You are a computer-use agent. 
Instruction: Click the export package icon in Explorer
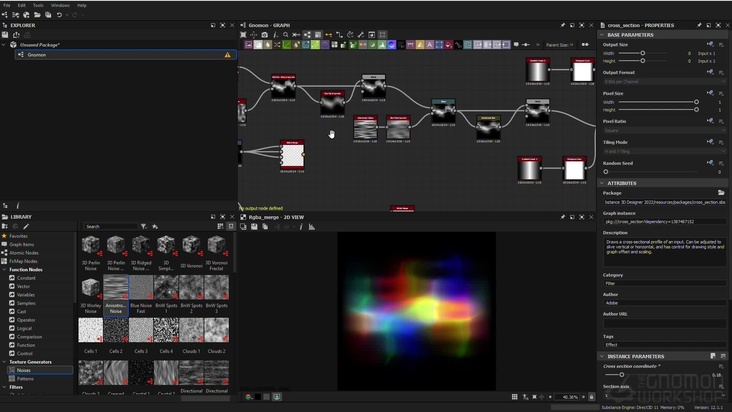[16, 35]
